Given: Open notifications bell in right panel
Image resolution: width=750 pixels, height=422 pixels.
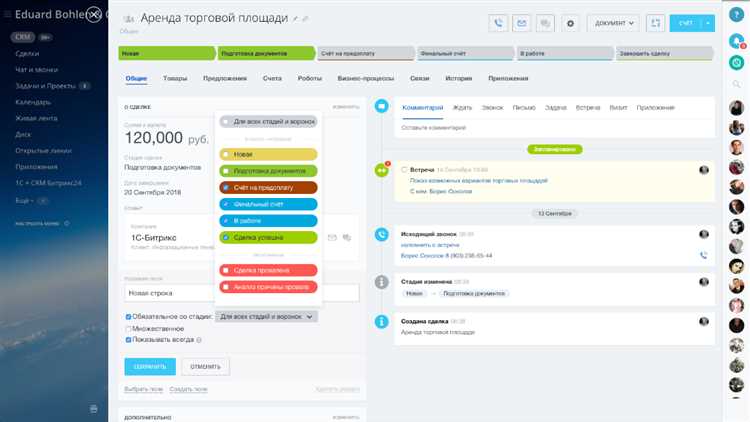Looking at the screenshot, I should pos(737,42).
